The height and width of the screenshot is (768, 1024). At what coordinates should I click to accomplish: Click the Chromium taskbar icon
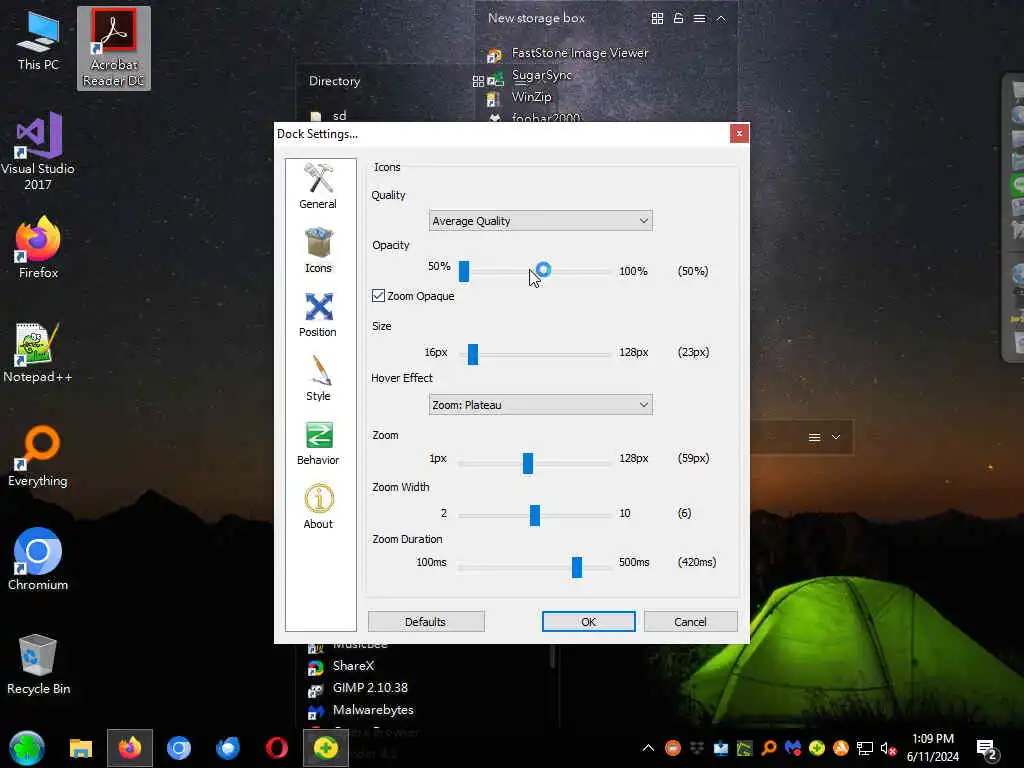click(179, 748)
